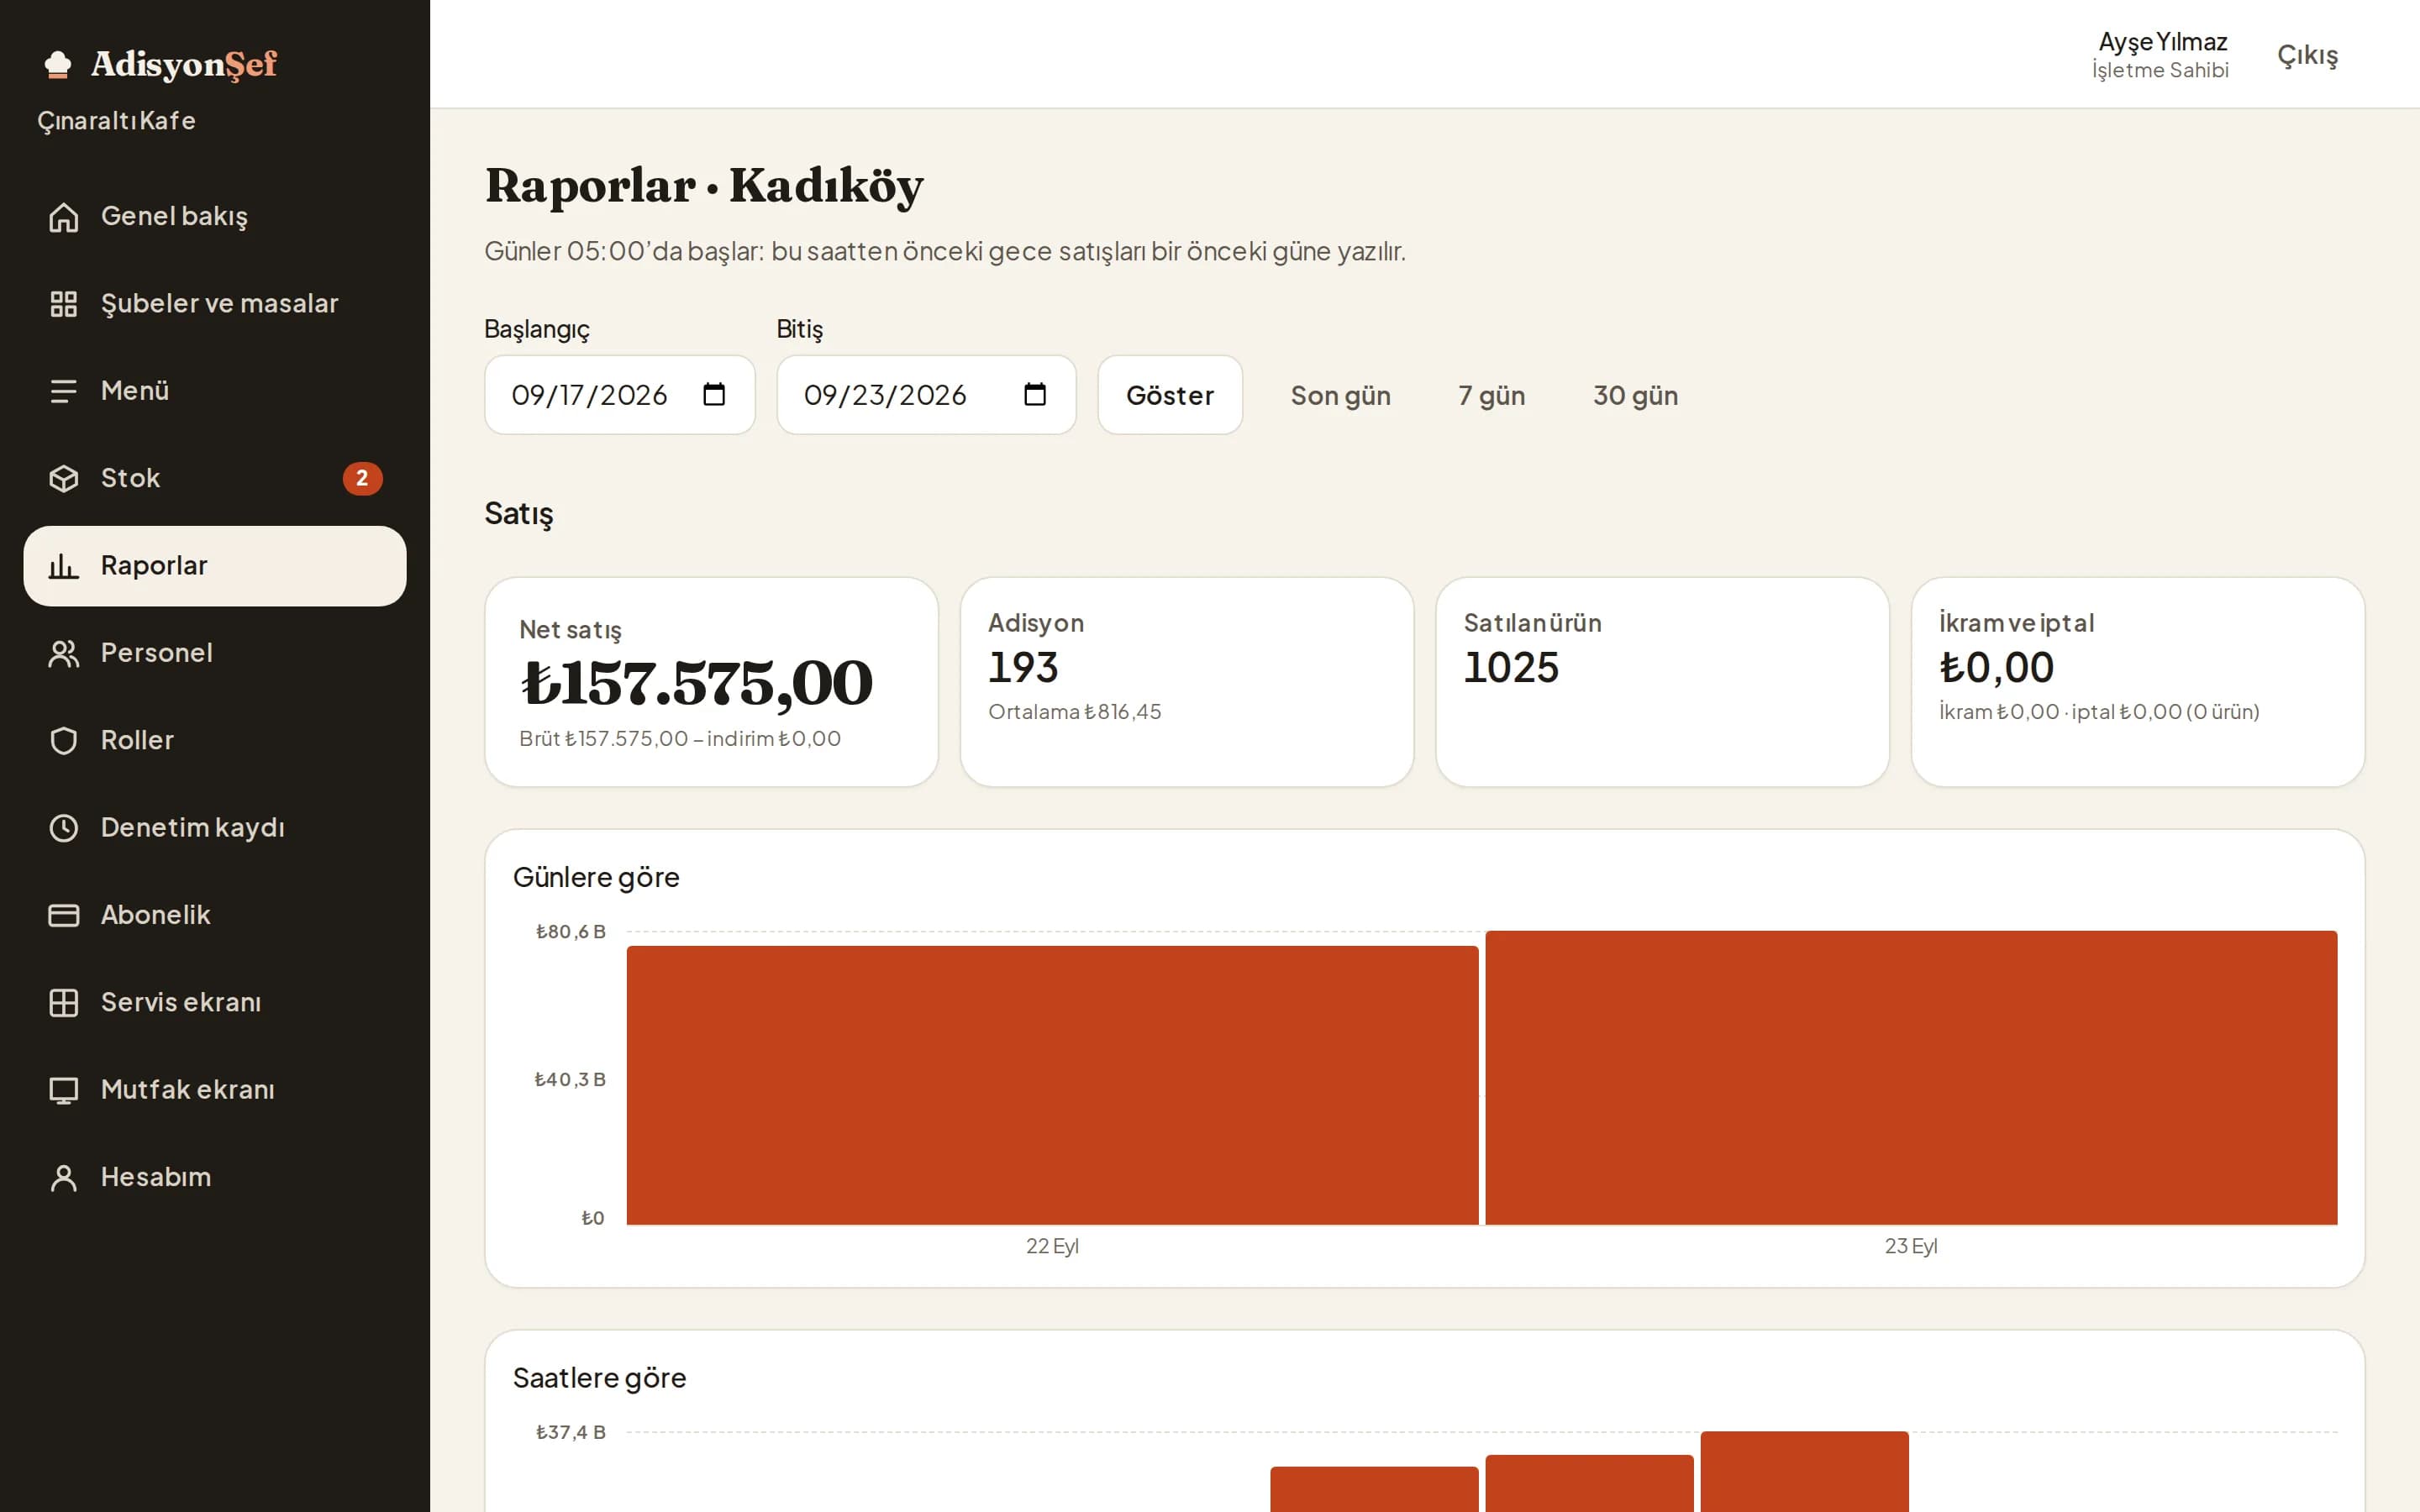Click the Menü lines icon
This screenshot has height=1512, width=2420.
pyautogui.click(x=64, y=391)
